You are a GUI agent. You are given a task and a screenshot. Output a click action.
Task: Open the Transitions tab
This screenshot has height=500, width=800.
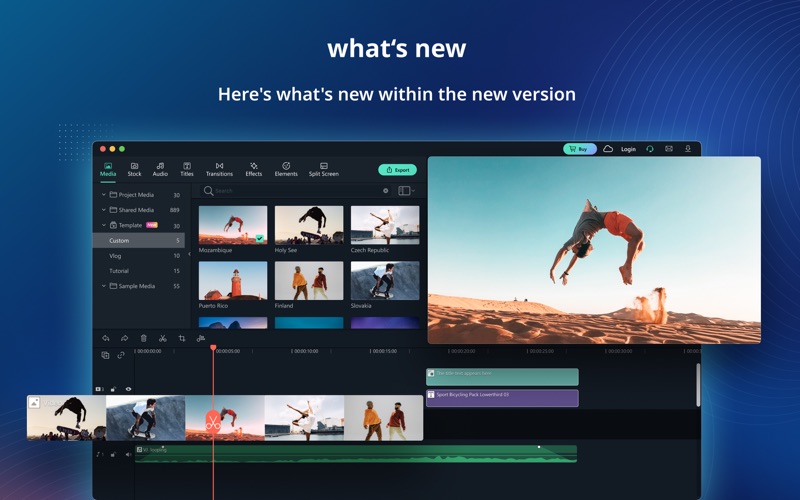(219, 170)
